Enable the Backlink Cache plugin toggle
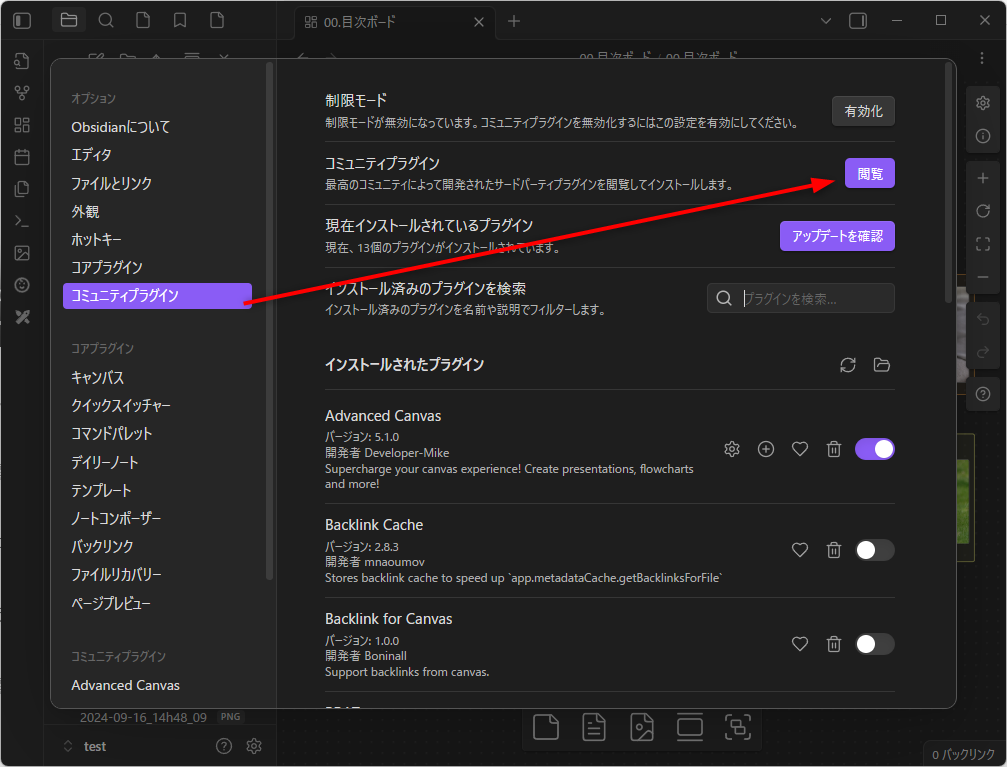The image size is (1007, 767). [x=875, y=550]
